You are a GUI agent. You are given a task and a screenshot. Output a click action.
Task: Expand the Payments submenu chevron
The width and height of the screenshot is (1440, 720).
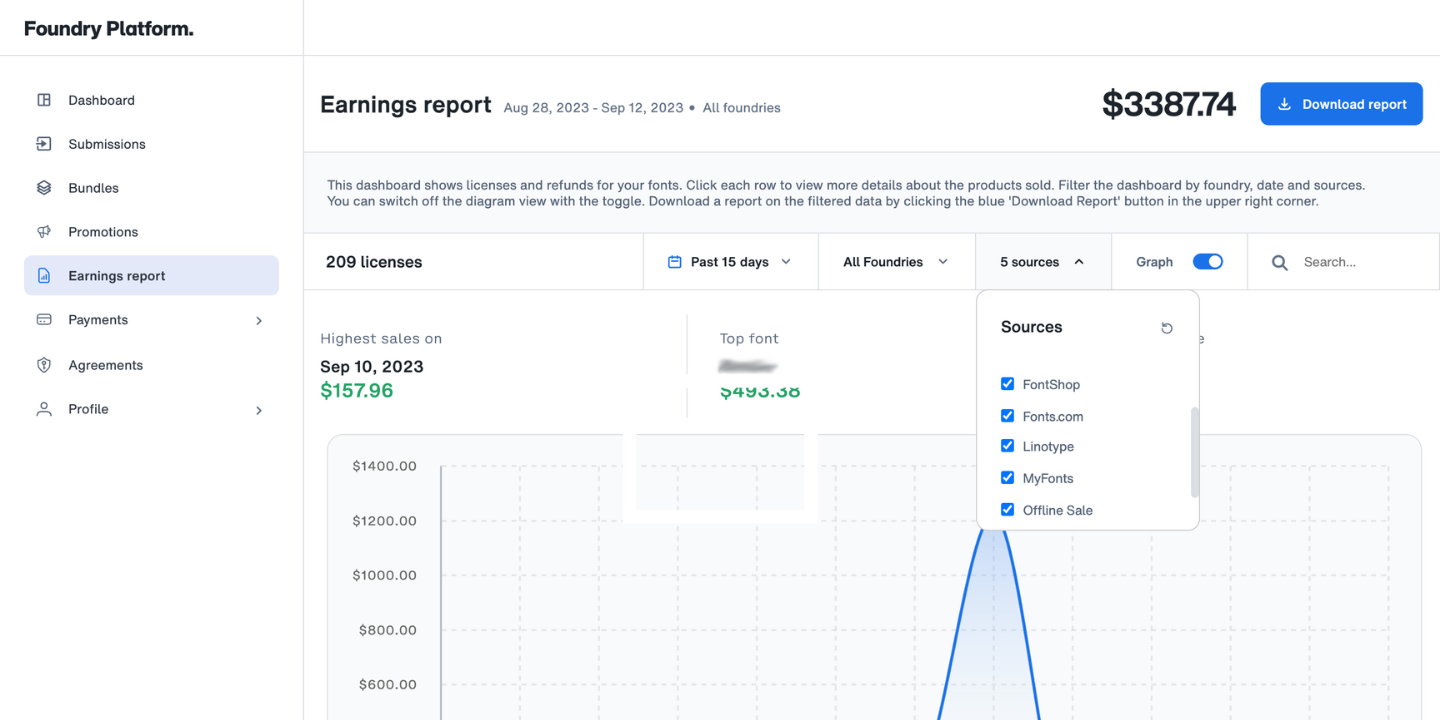pos(259,320)
